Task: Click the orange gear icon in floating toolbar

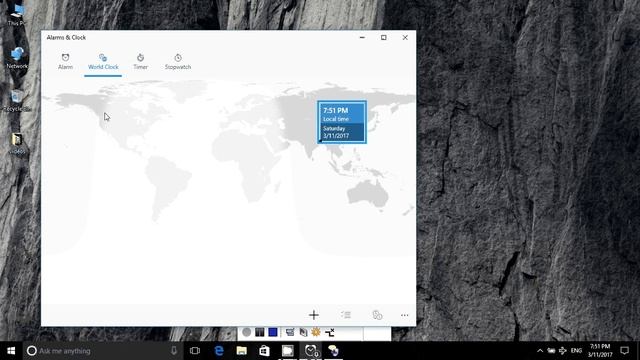Action: coord(316,332)
